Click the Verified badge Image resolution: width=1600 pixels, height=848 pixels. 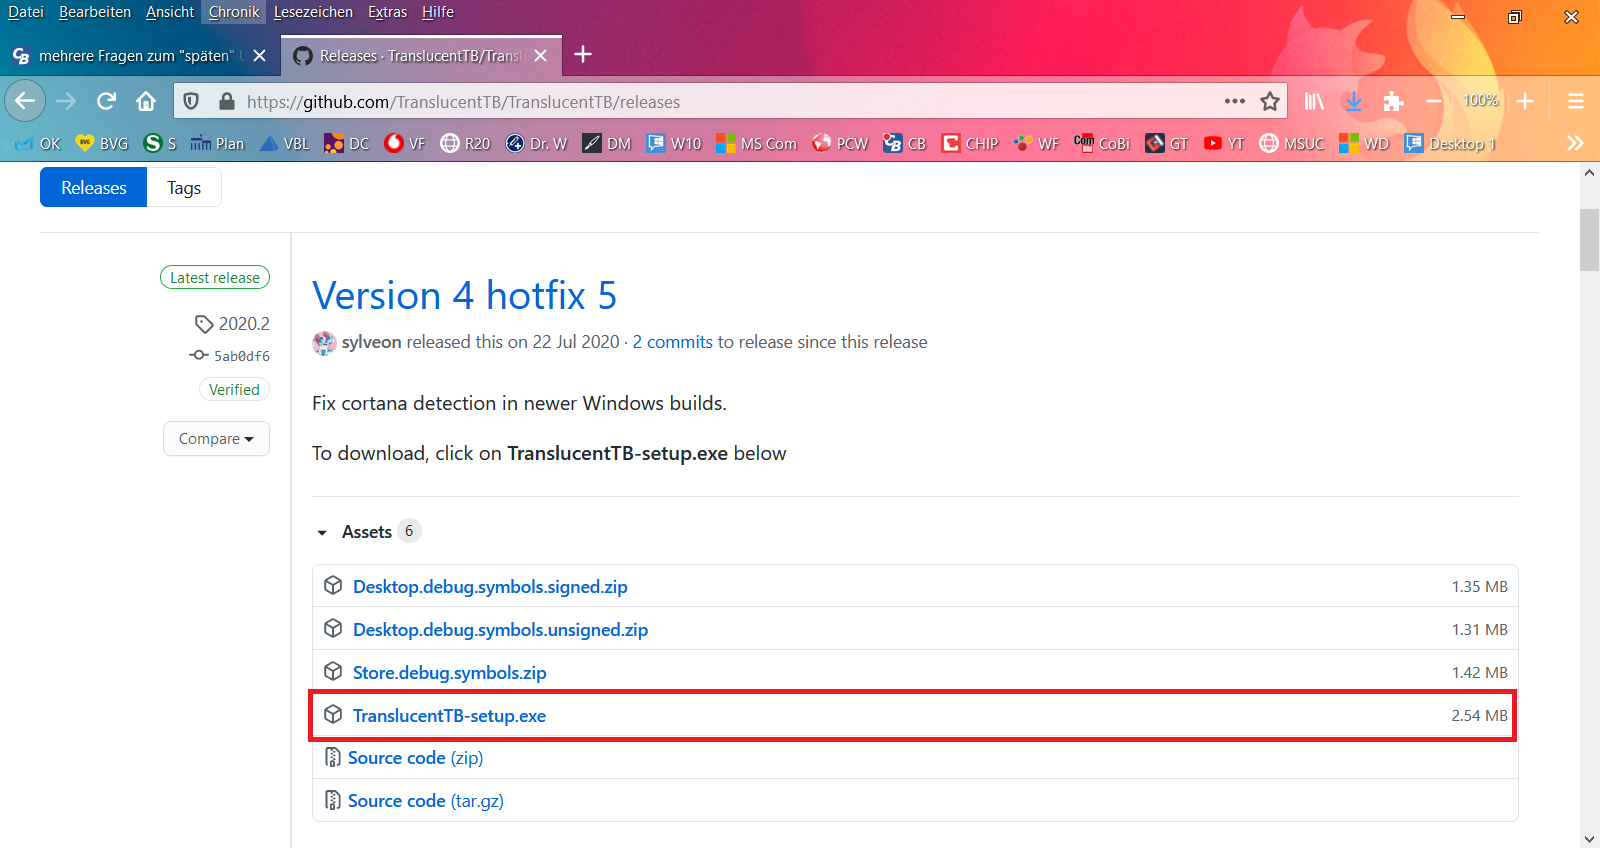click(234, 390)
